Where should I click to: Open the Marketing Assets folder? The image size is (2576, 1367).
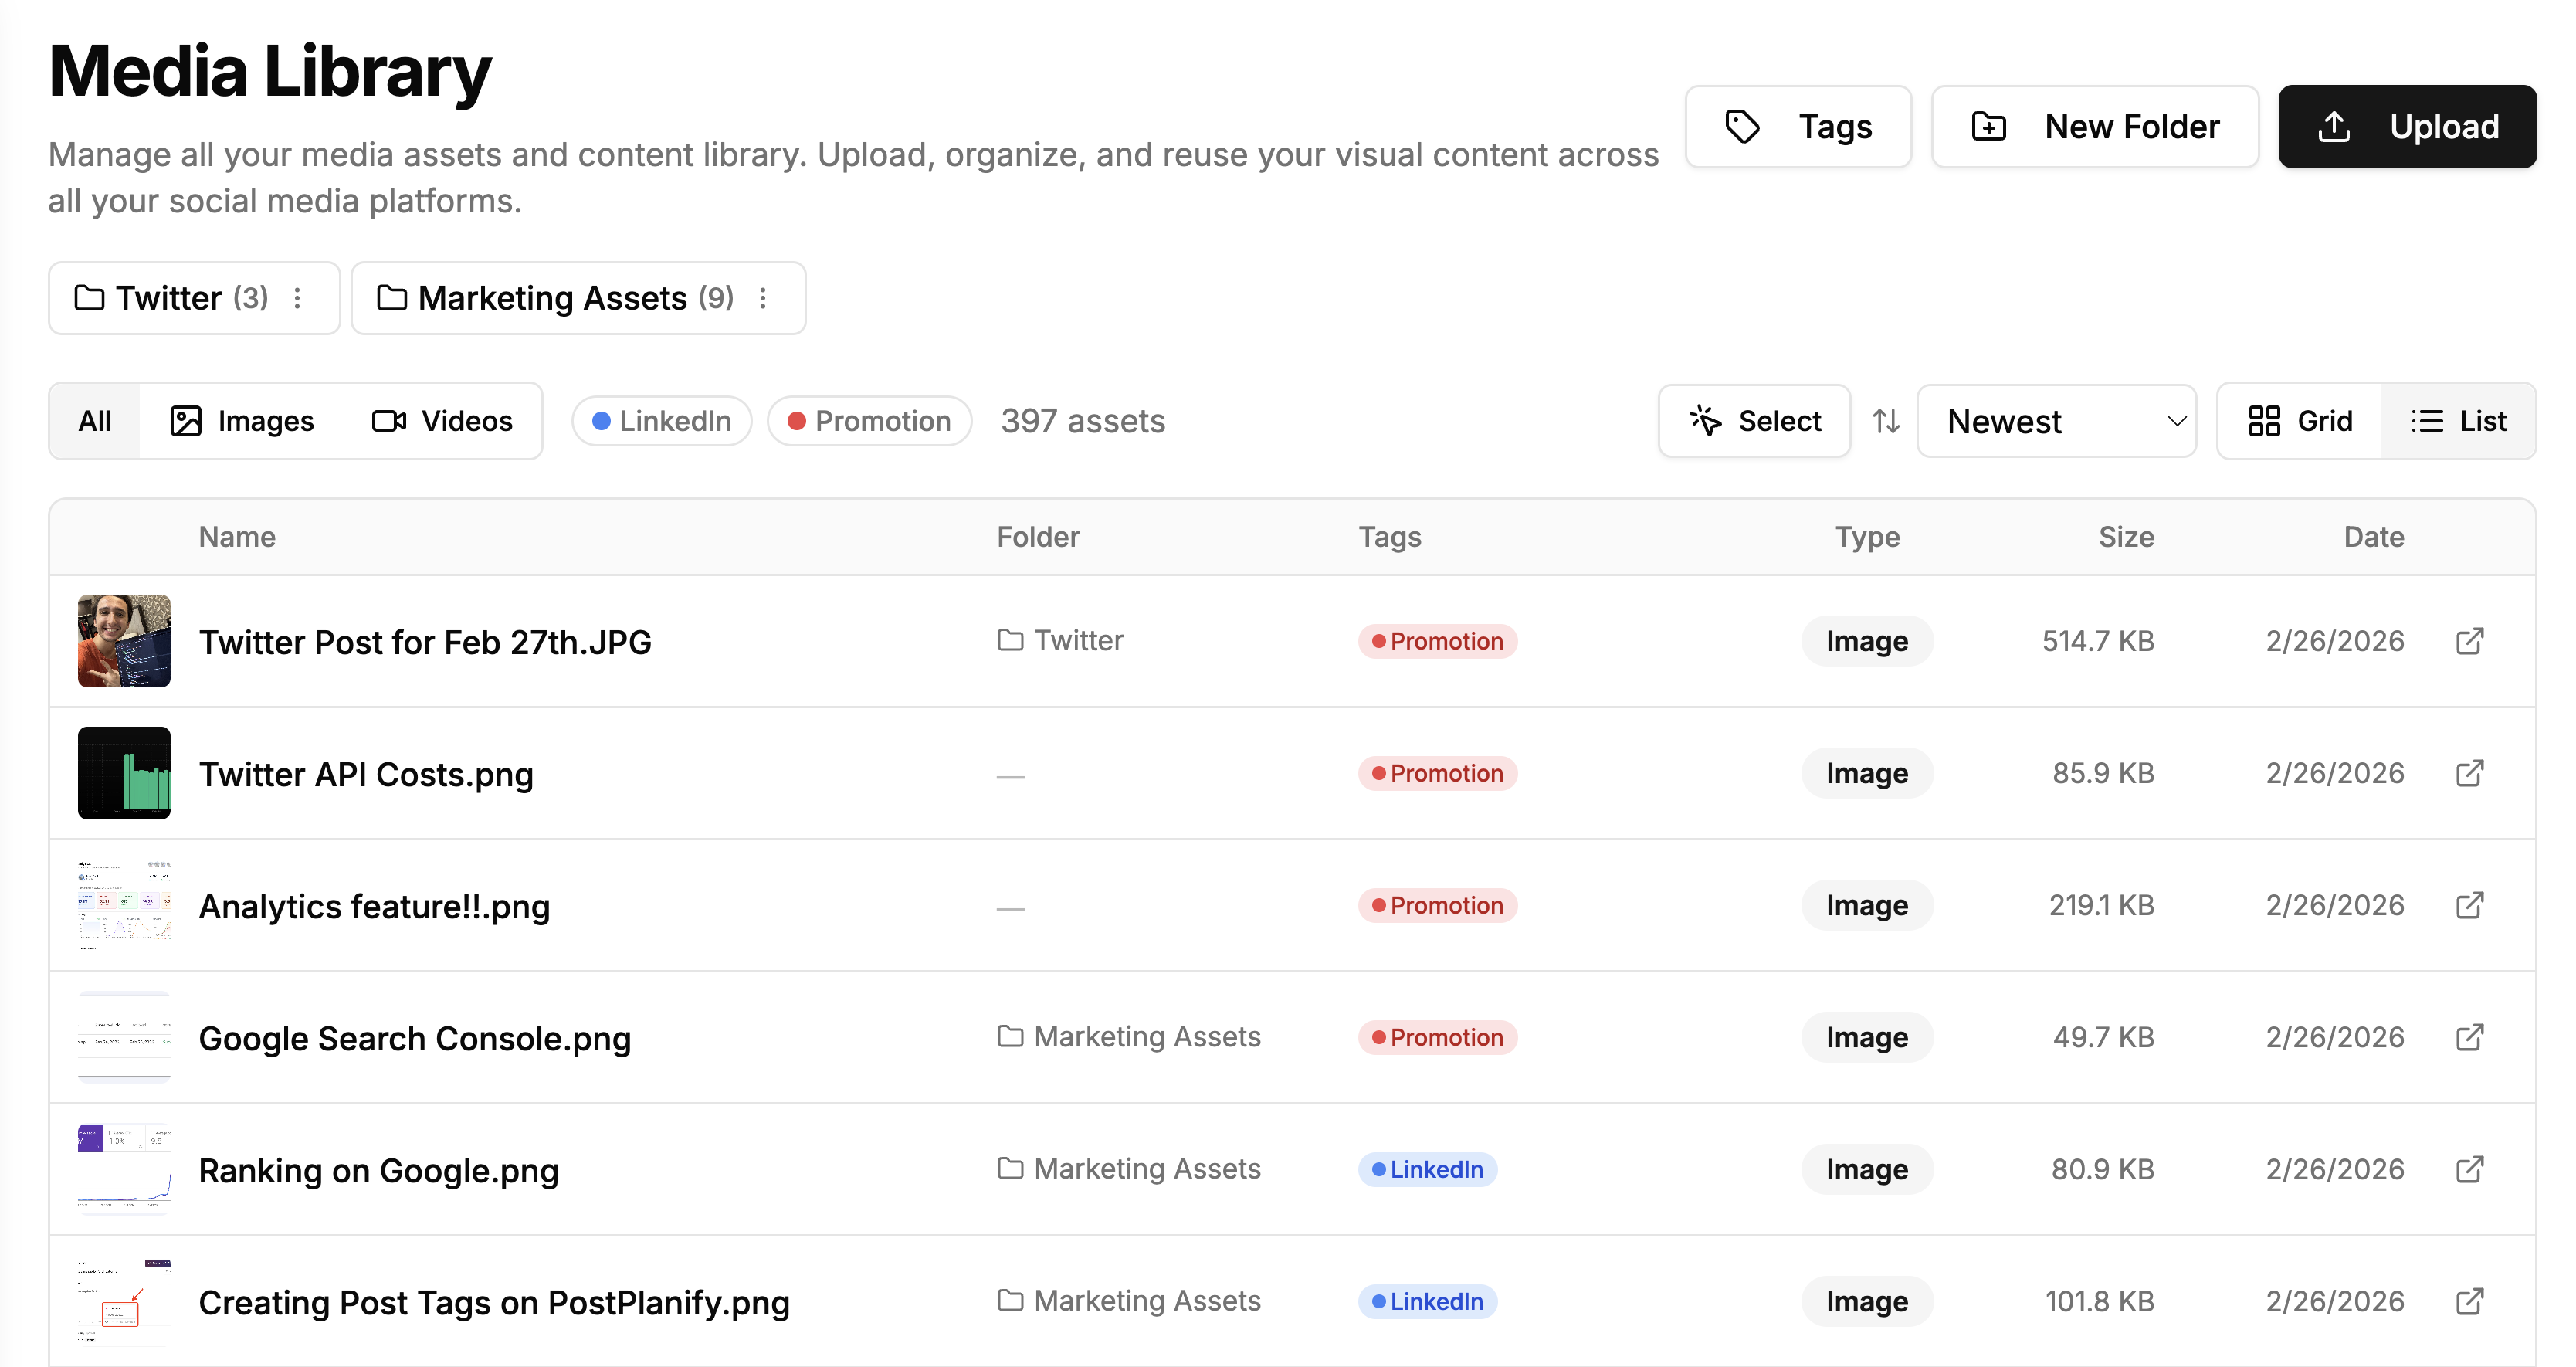tap(553, 298)
